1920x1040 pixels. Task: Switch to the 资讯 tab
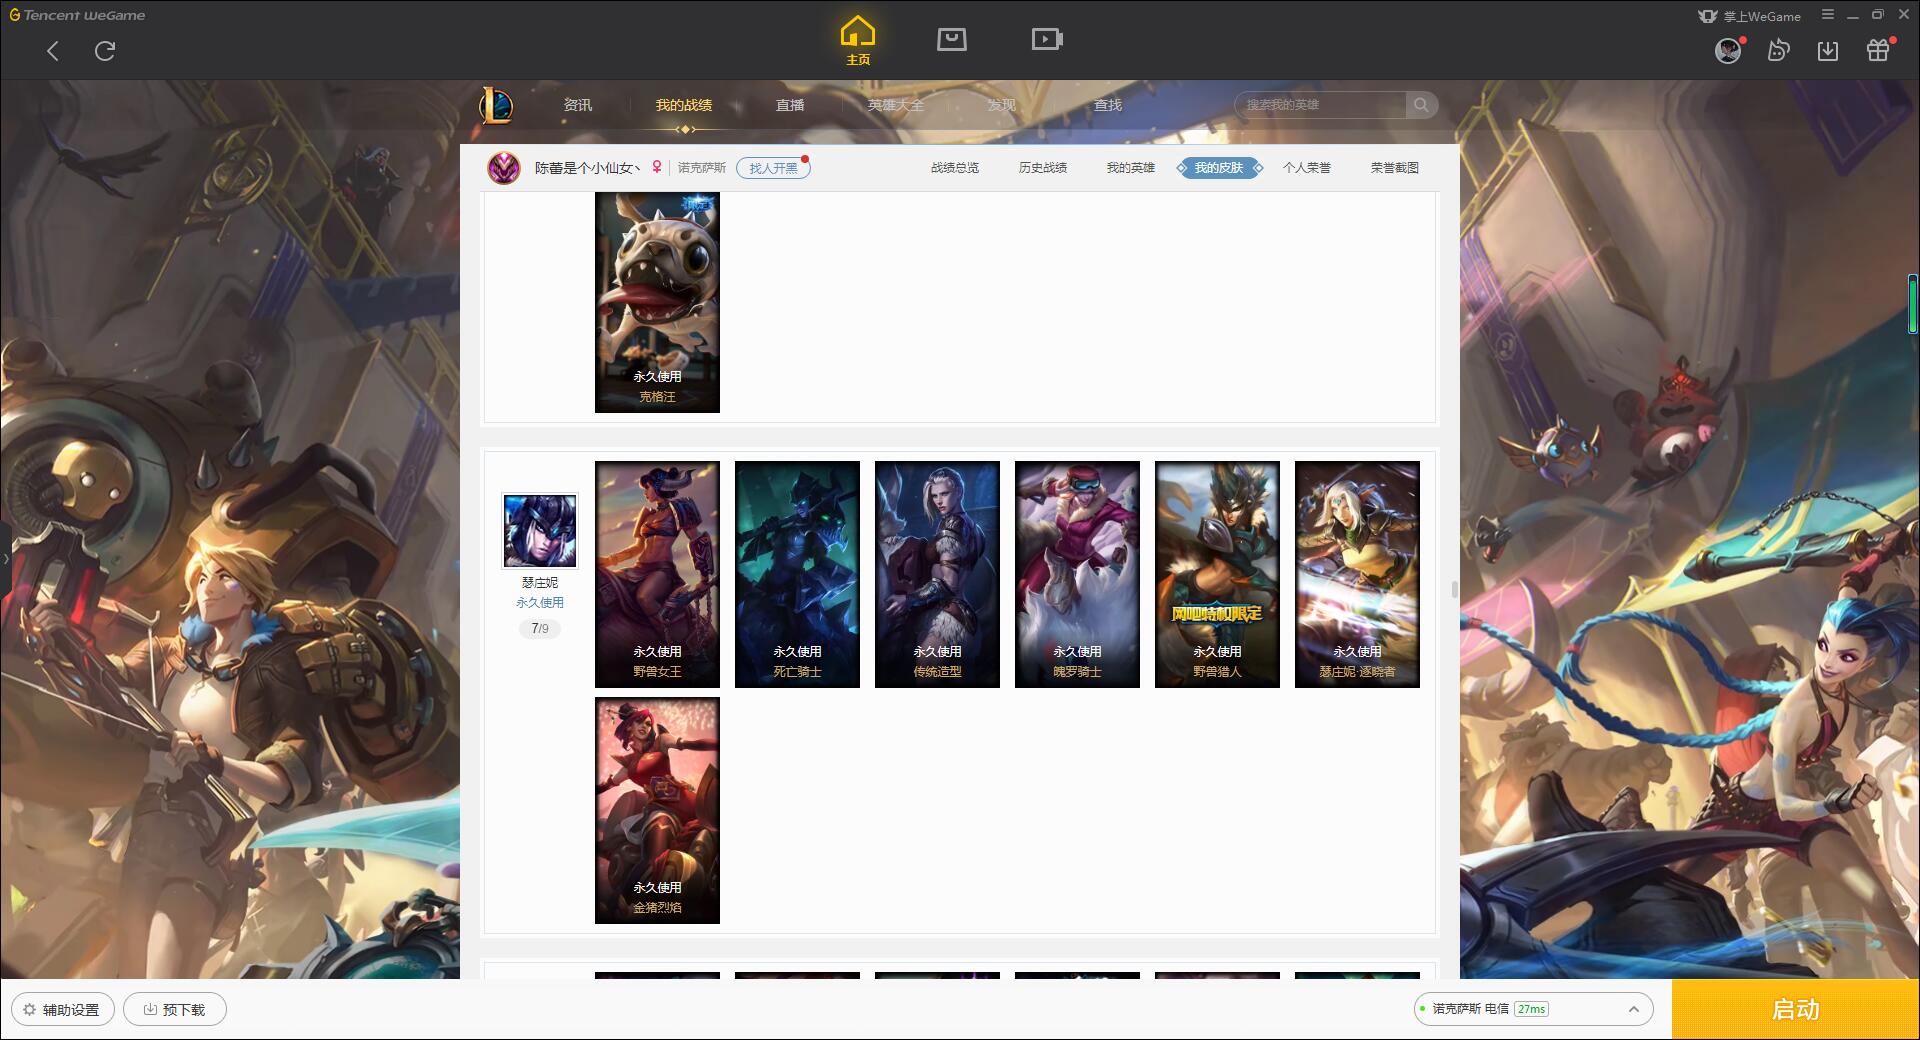(x=578, y=105)
